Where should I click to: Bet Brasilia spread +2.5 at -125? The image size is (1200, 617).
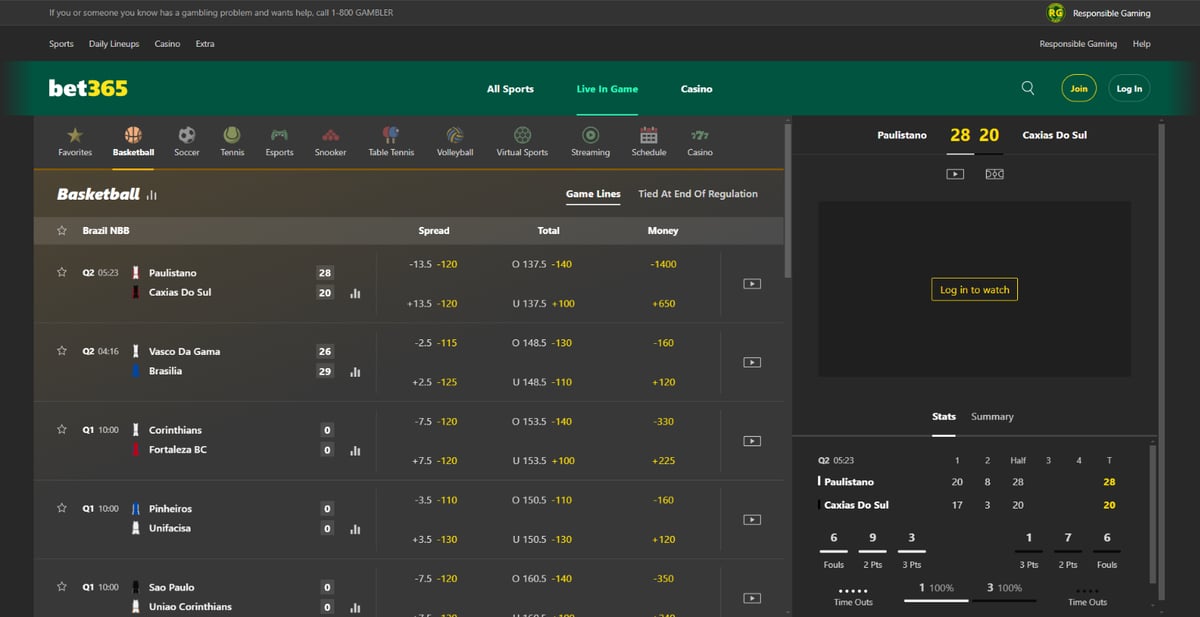[x=433, y=382]
